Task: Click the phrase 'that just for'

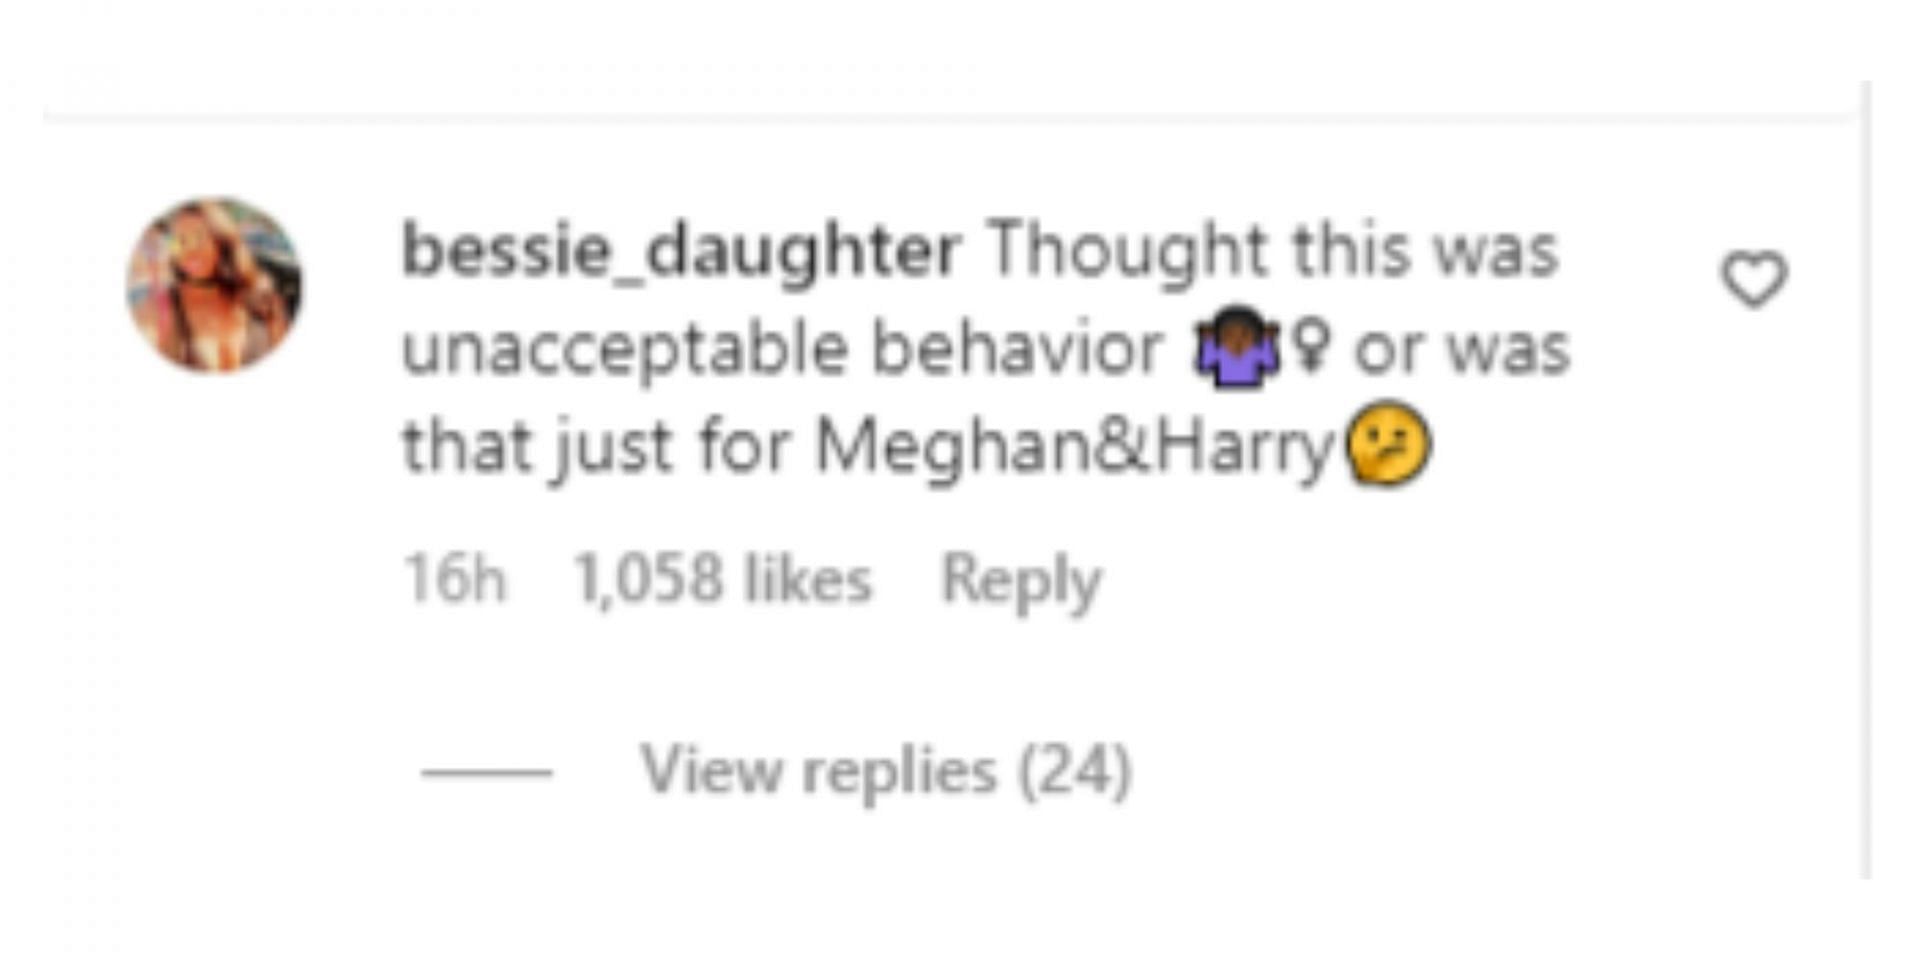Action: click(x=597, y=446)
